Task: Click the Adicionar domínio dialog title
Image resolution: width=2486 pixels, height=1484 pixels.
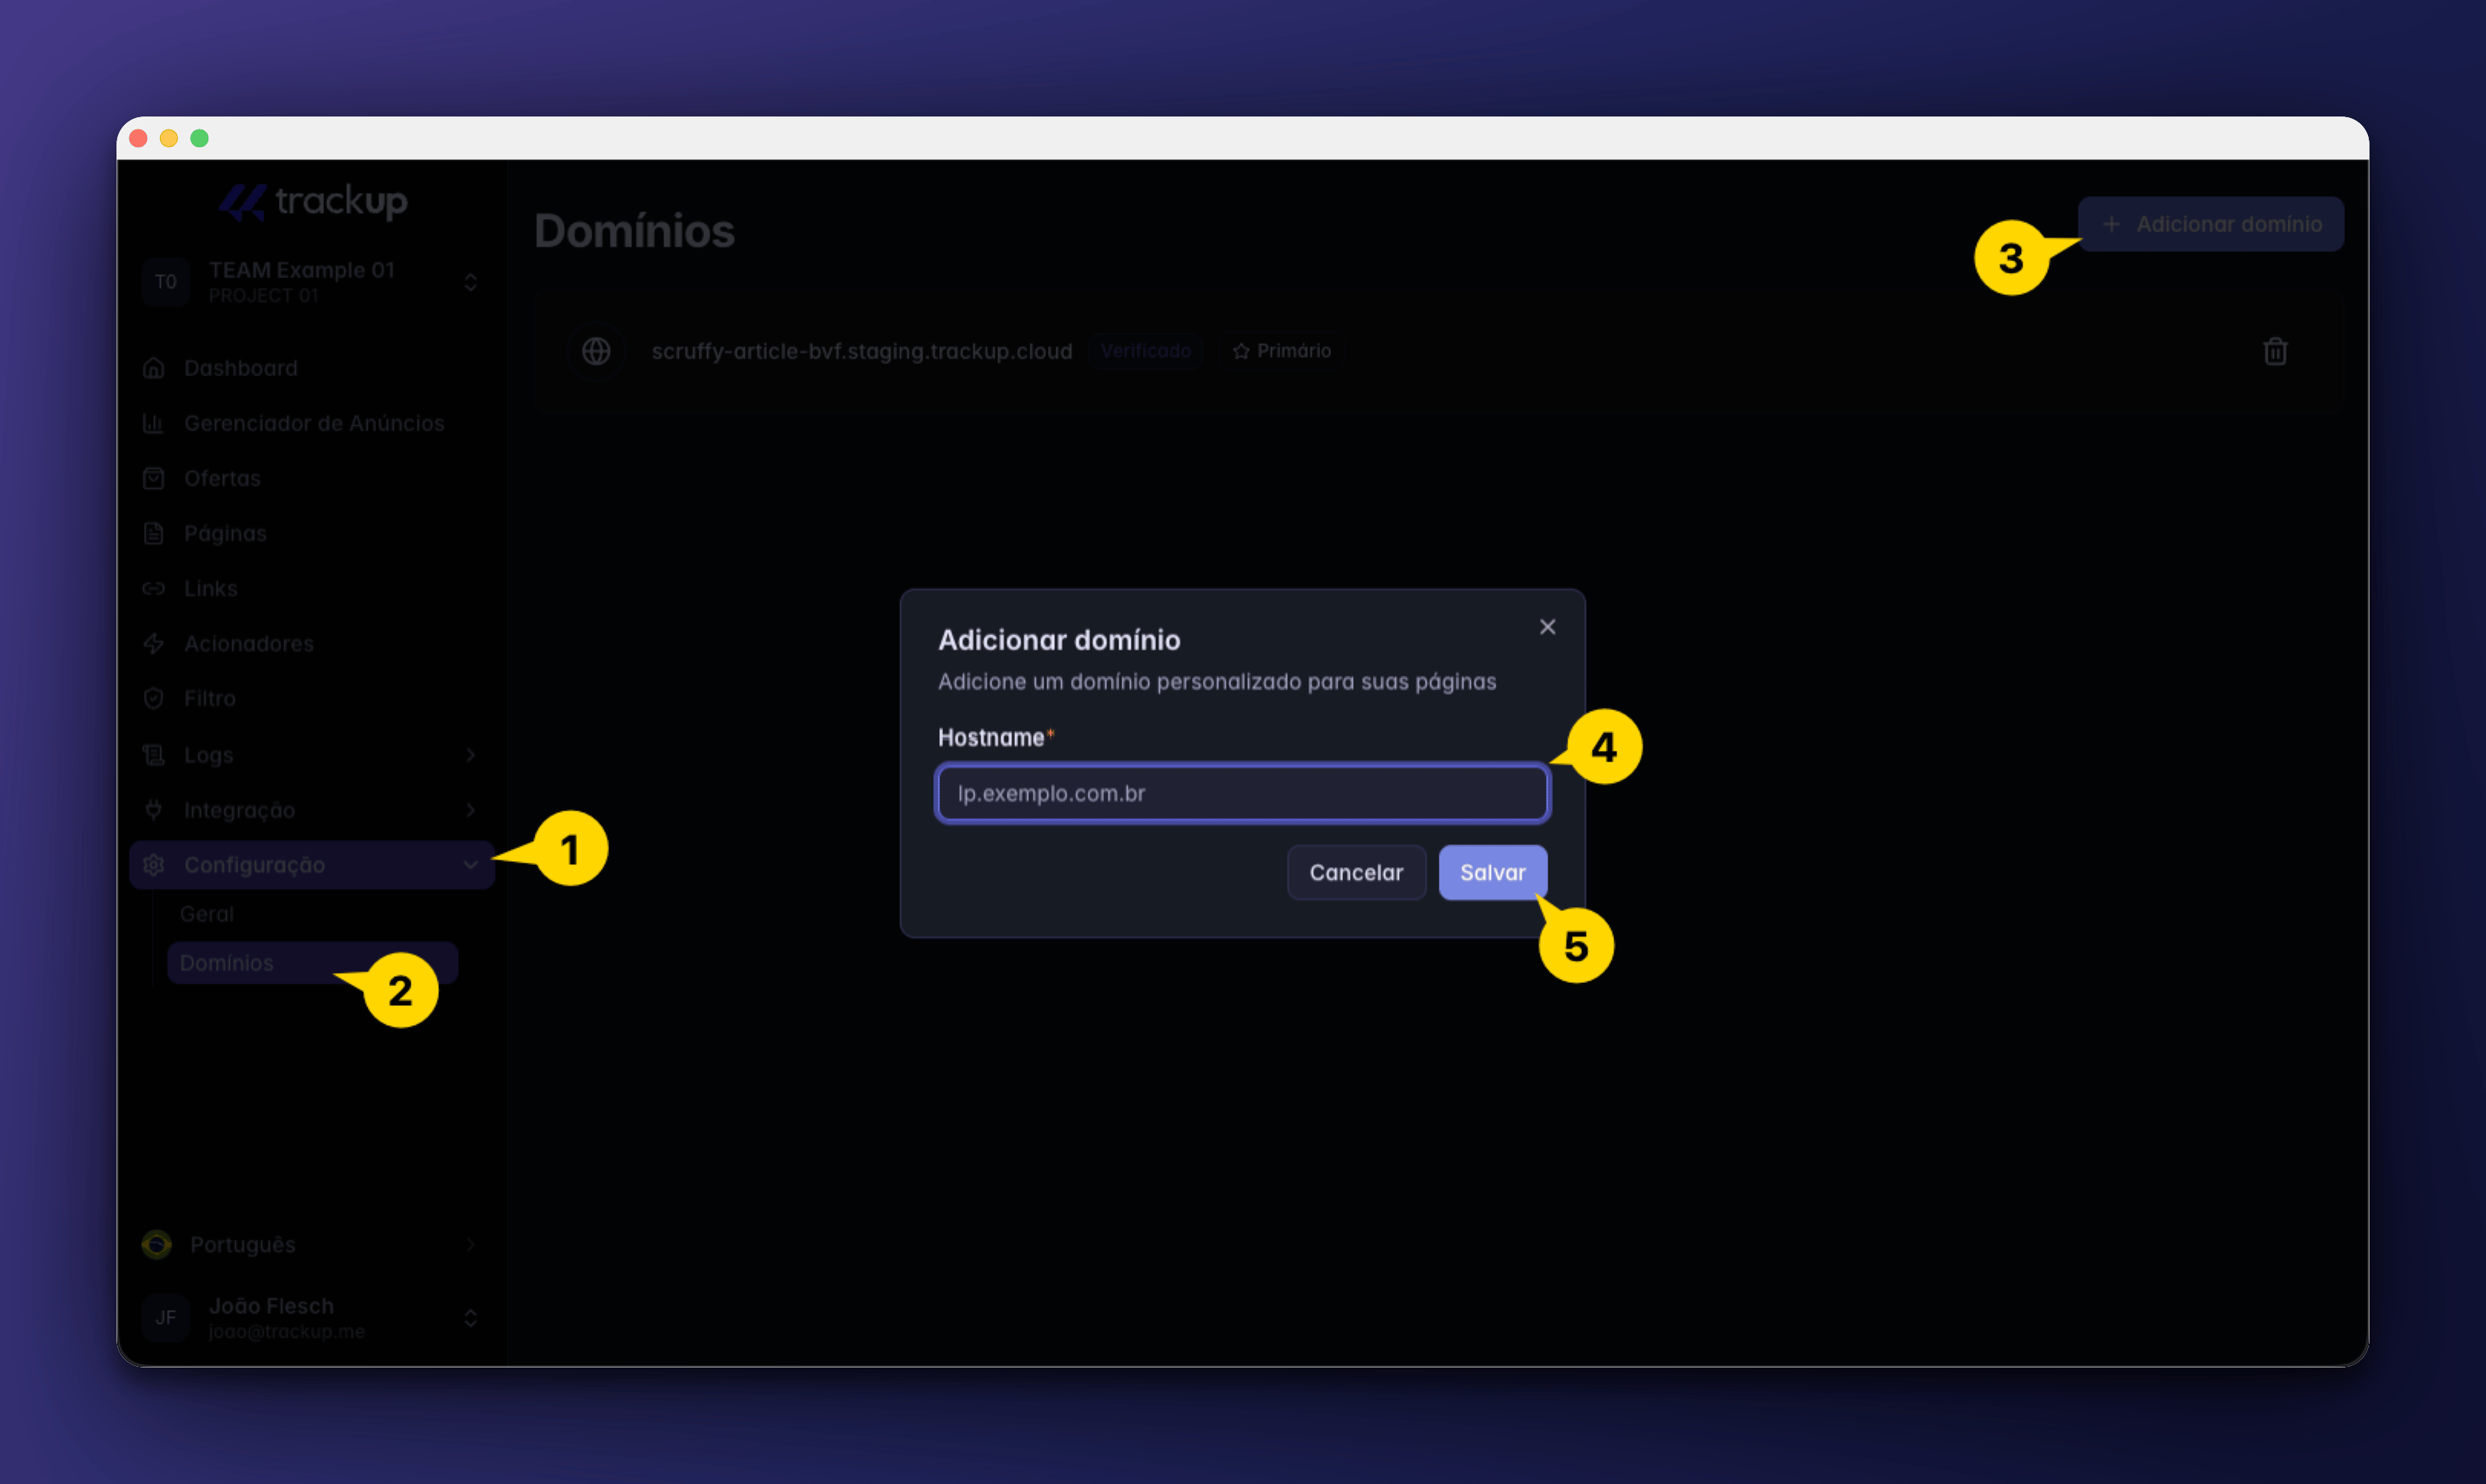Action: (1059, 640)
